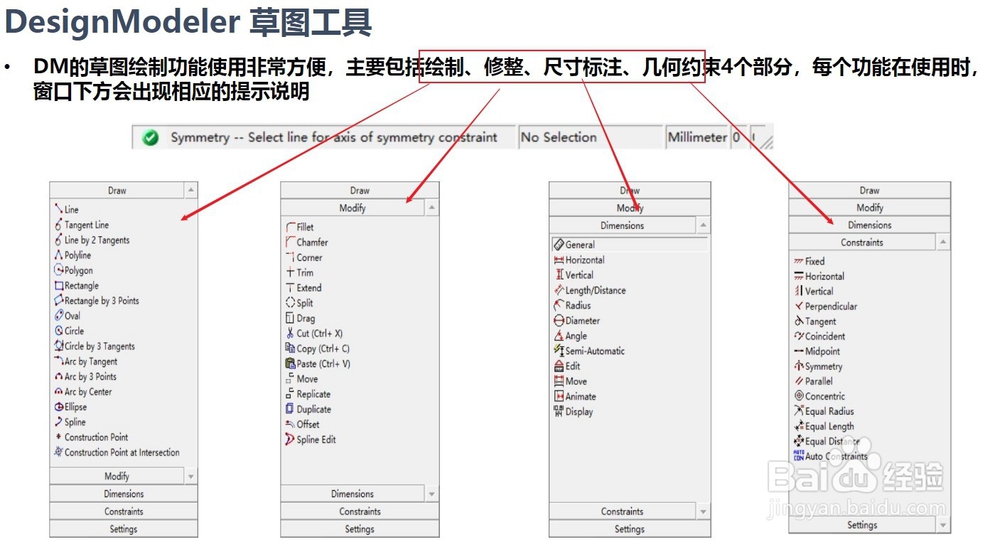Select the Trim tool icon

click(290, 272)
